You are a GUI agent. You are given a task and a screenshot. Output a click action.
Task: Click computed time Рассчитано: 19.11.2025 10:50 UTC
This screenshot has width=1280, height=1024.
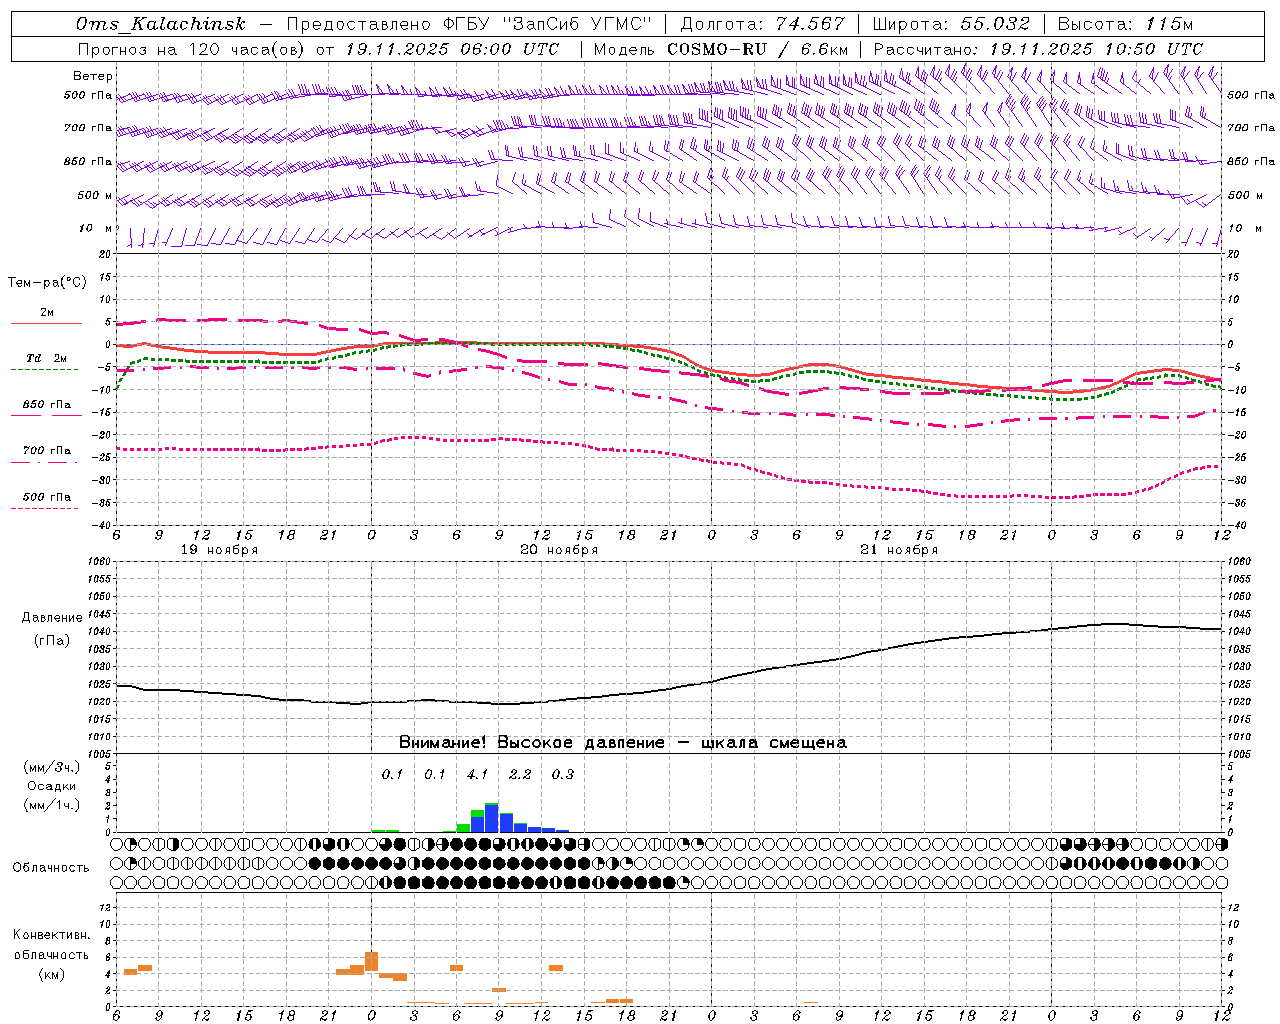pos(1038,49)
